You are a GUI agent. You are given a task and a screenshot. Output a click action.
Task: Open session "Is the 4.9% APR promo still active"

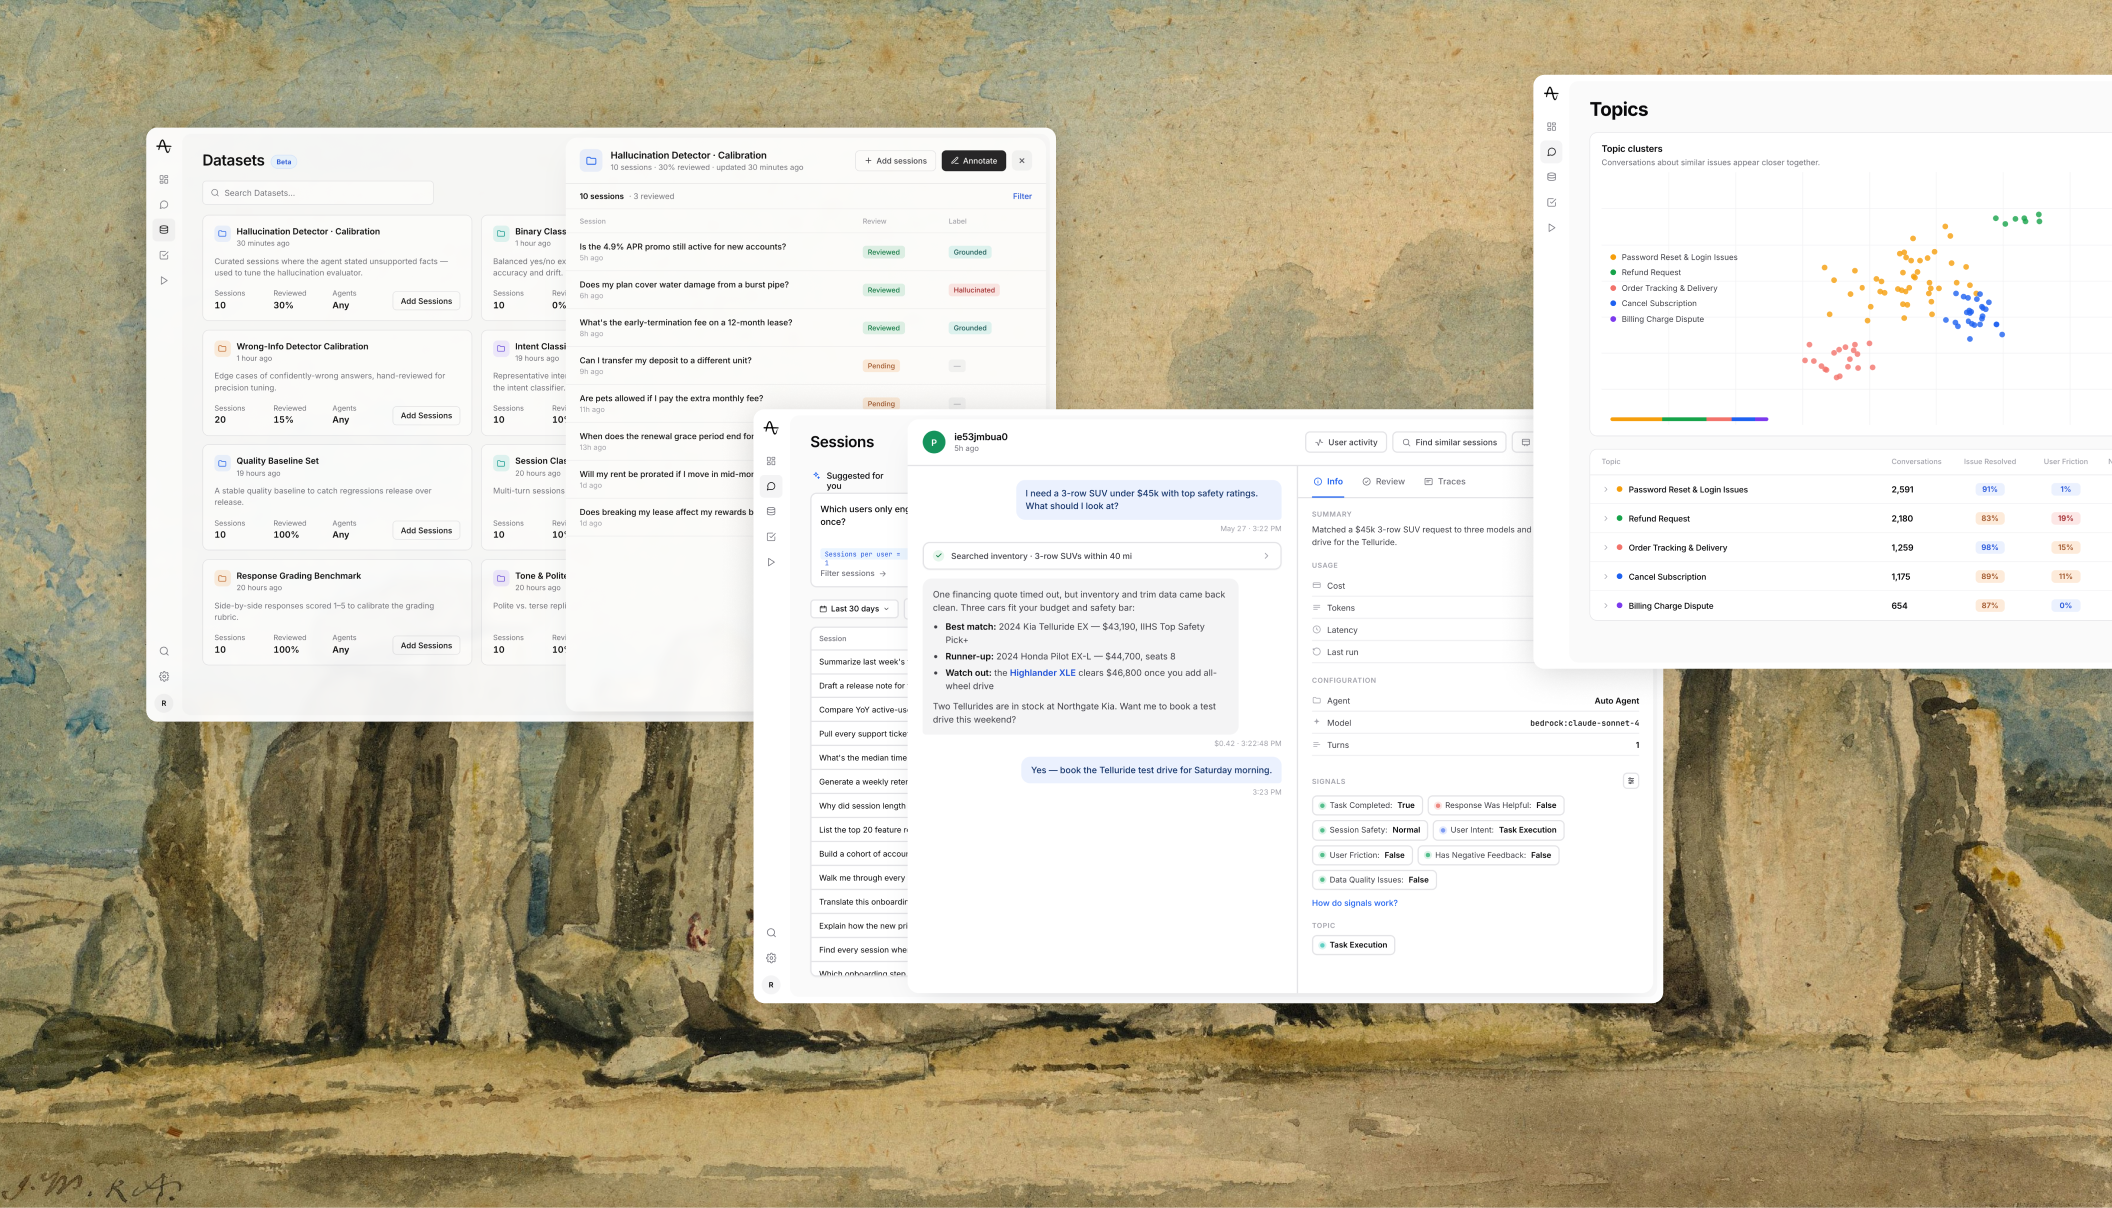coord(806,252)
